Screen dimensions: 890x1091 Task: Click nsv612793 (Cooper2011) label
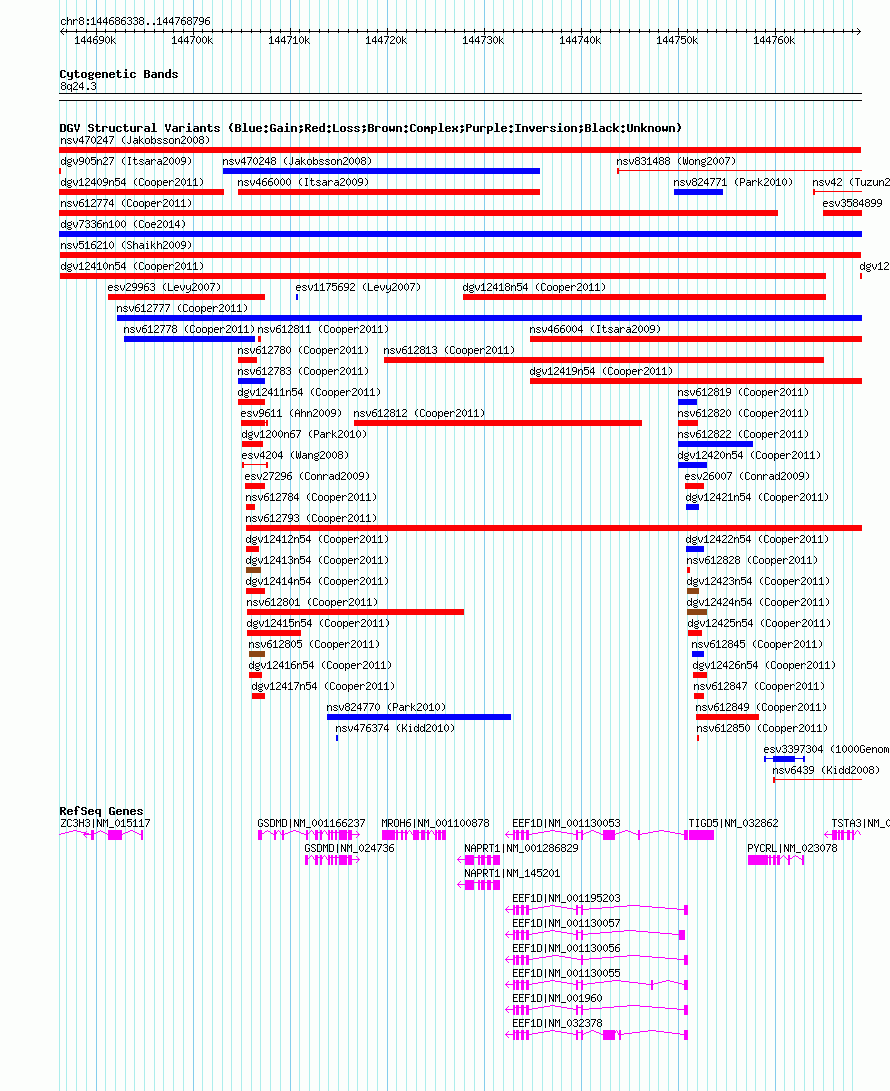pos(311,518)
